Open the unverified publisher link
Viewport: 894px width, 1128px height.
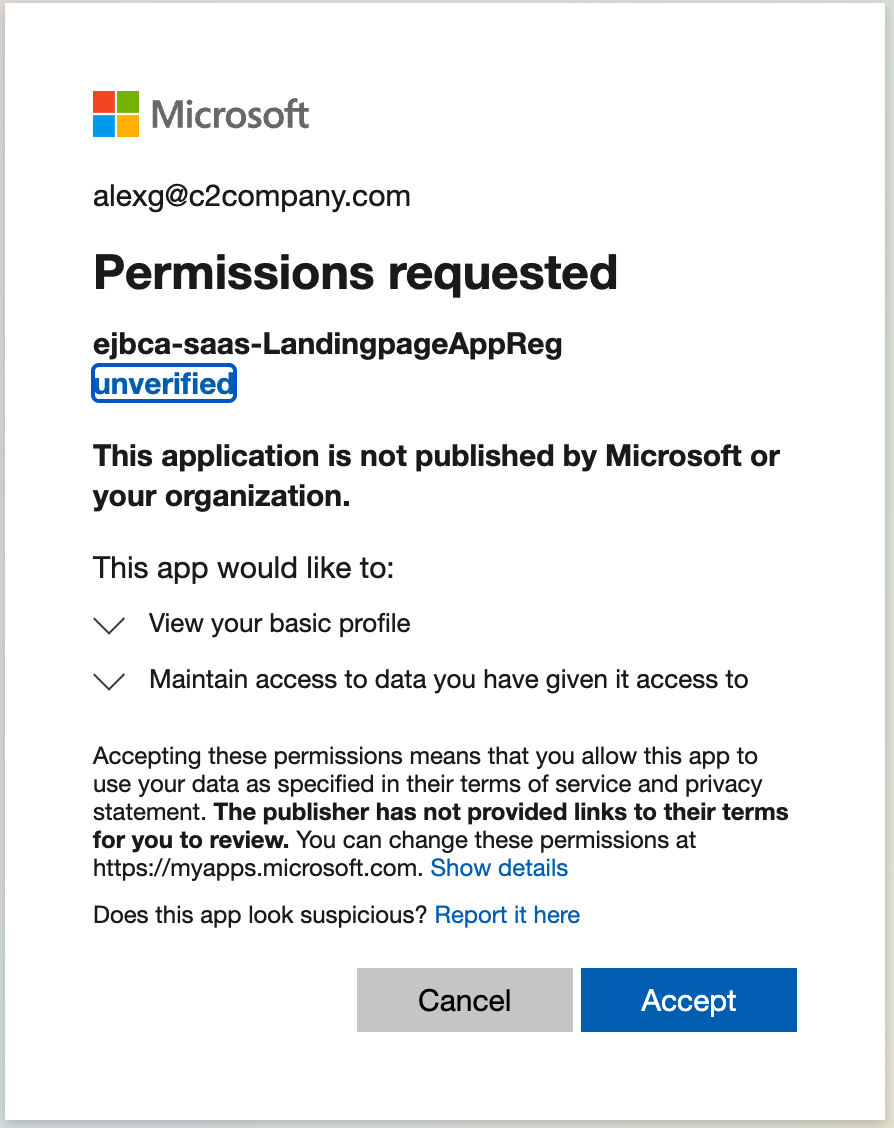point(164,383)
